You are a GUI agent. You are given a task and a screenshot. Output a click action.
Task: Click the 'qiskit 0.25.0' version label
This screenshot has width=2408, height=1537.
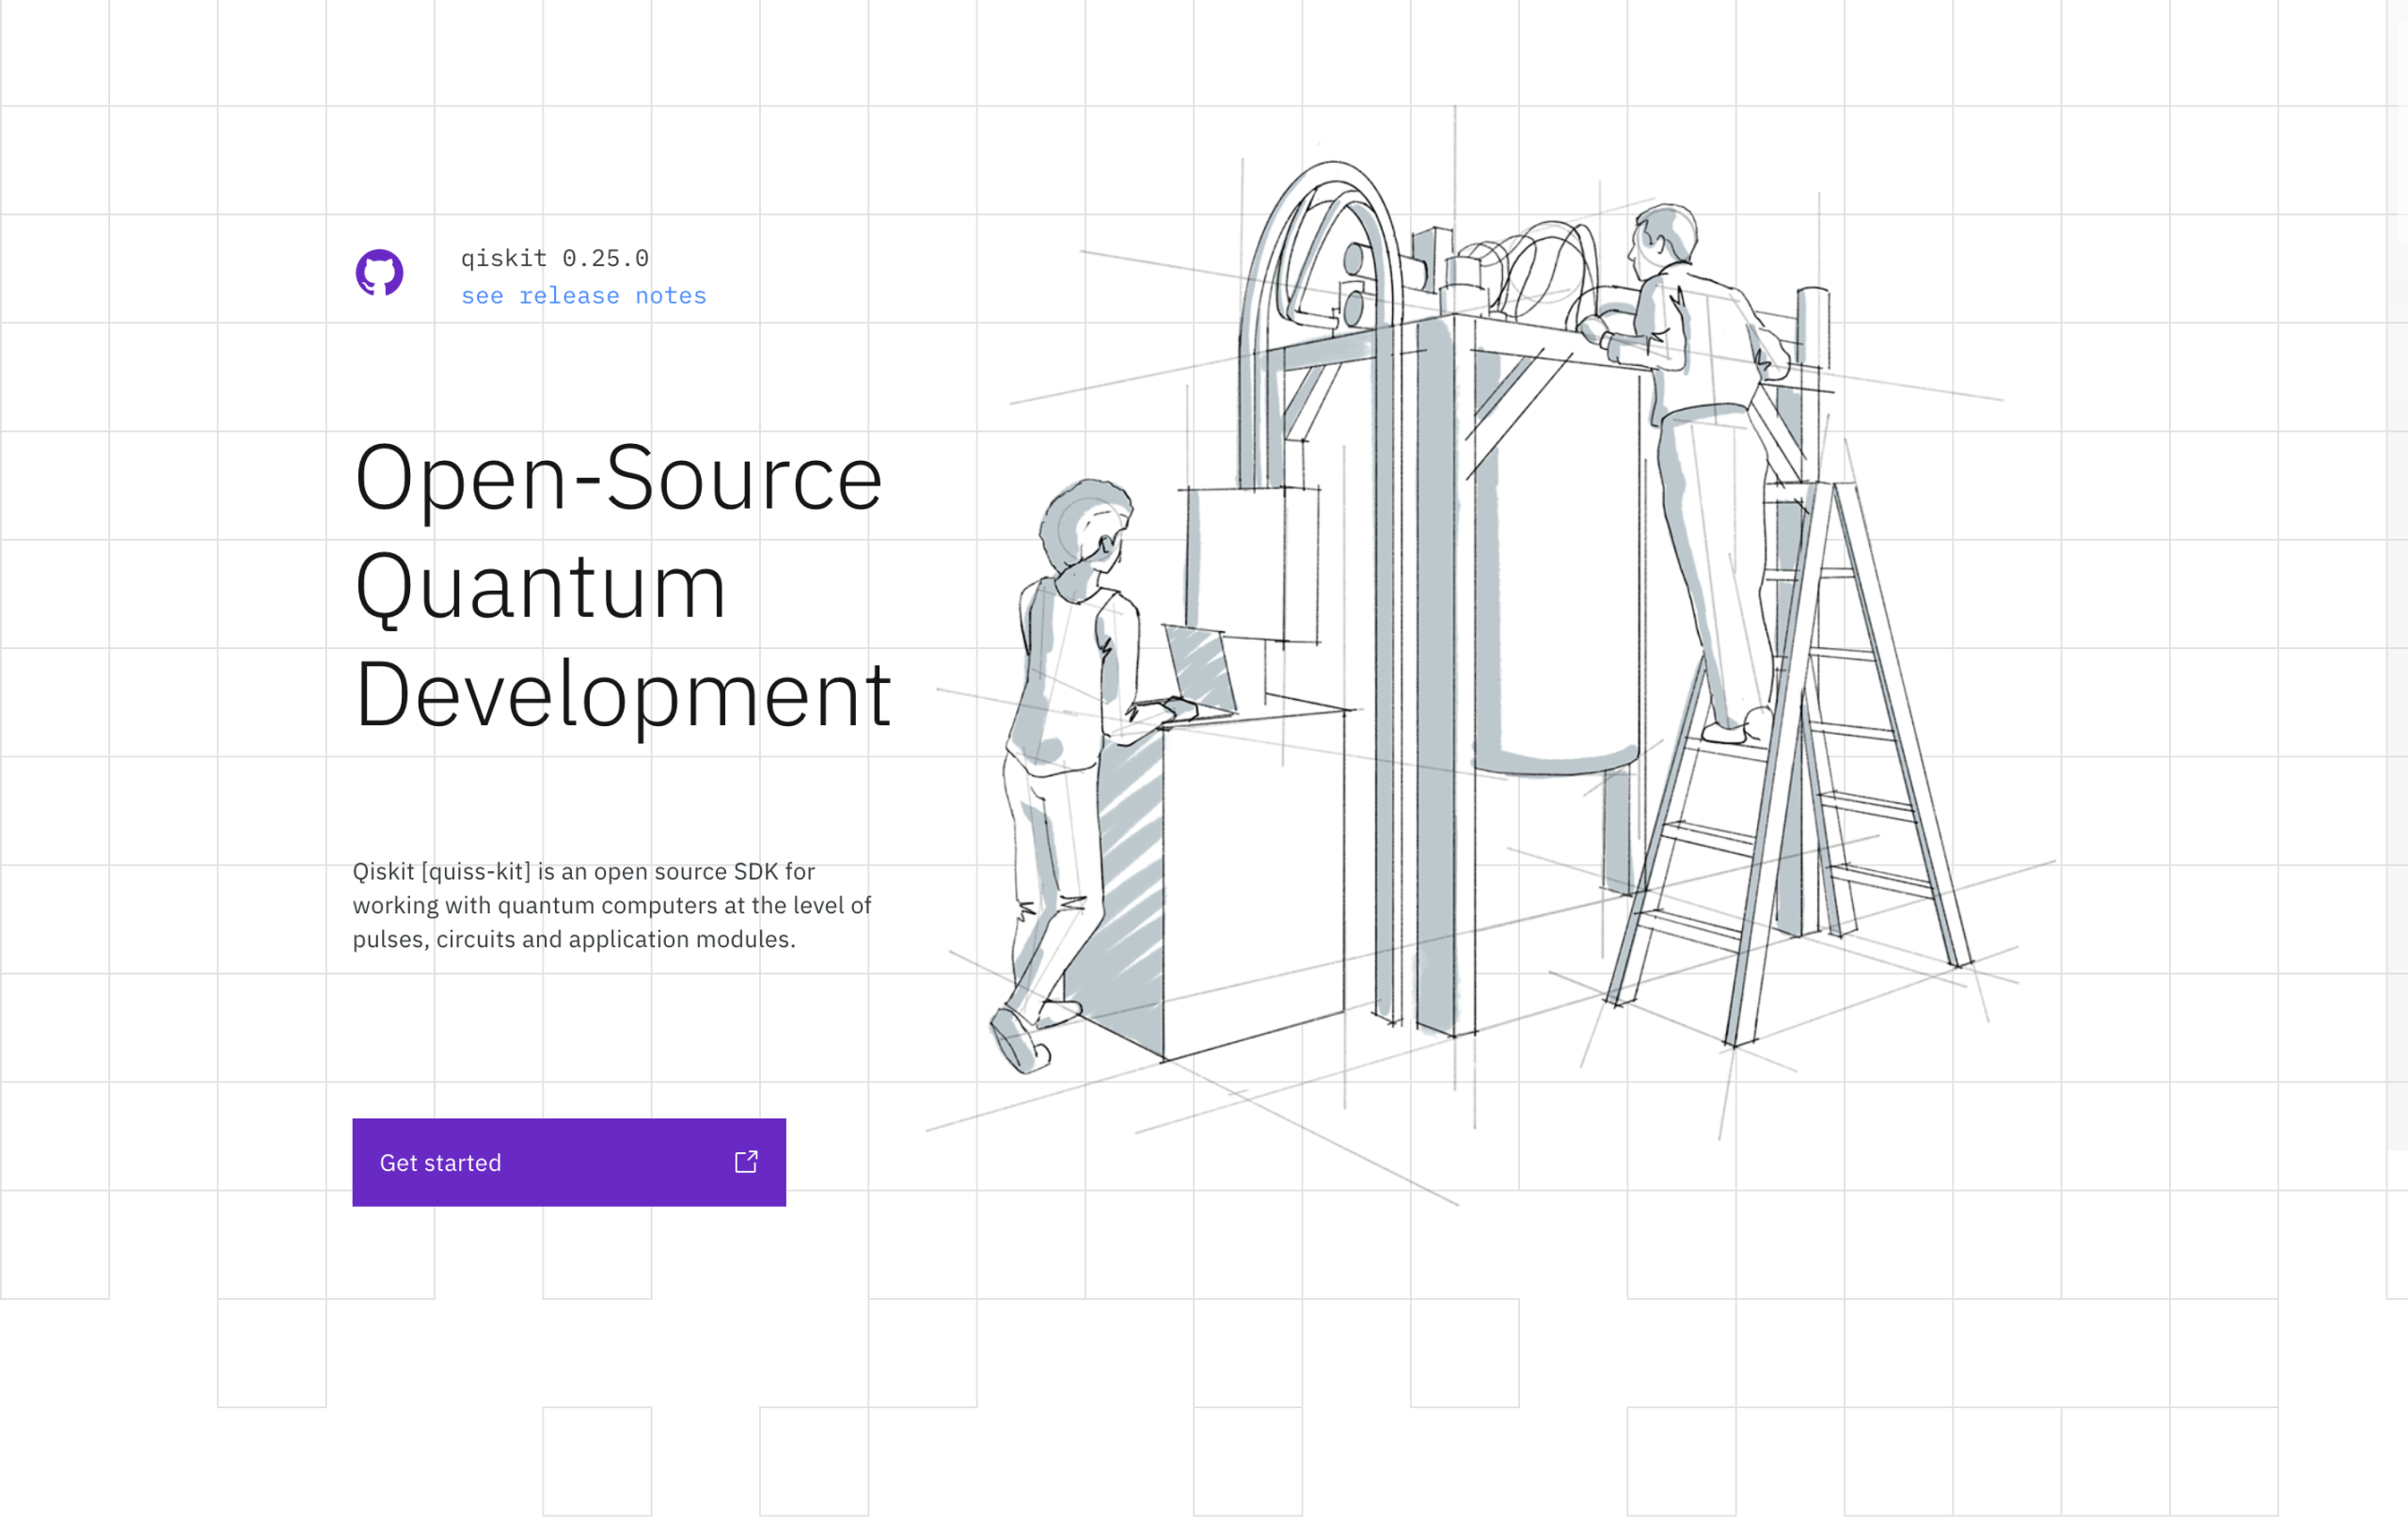point(554,257)
